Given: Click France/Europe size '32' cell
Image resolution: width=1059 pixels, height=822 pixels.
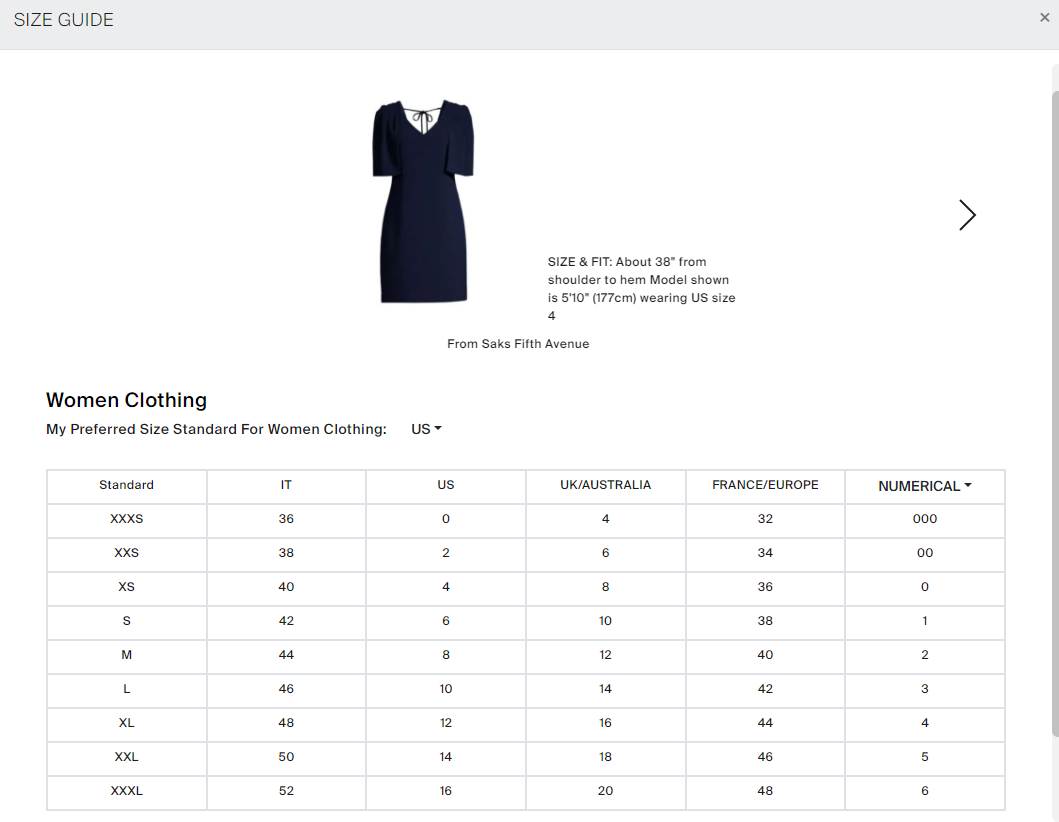Looking at the screenshot, I should tap(765, 519).
